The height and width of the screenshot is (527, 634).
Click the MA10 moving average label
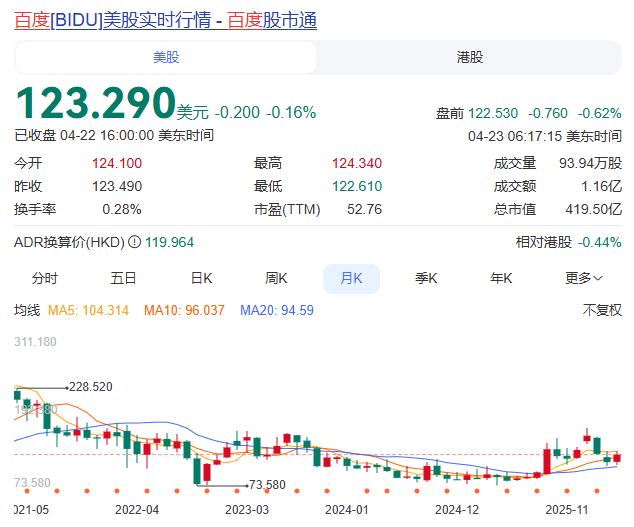pyautogui.click(x=184, y=311)
